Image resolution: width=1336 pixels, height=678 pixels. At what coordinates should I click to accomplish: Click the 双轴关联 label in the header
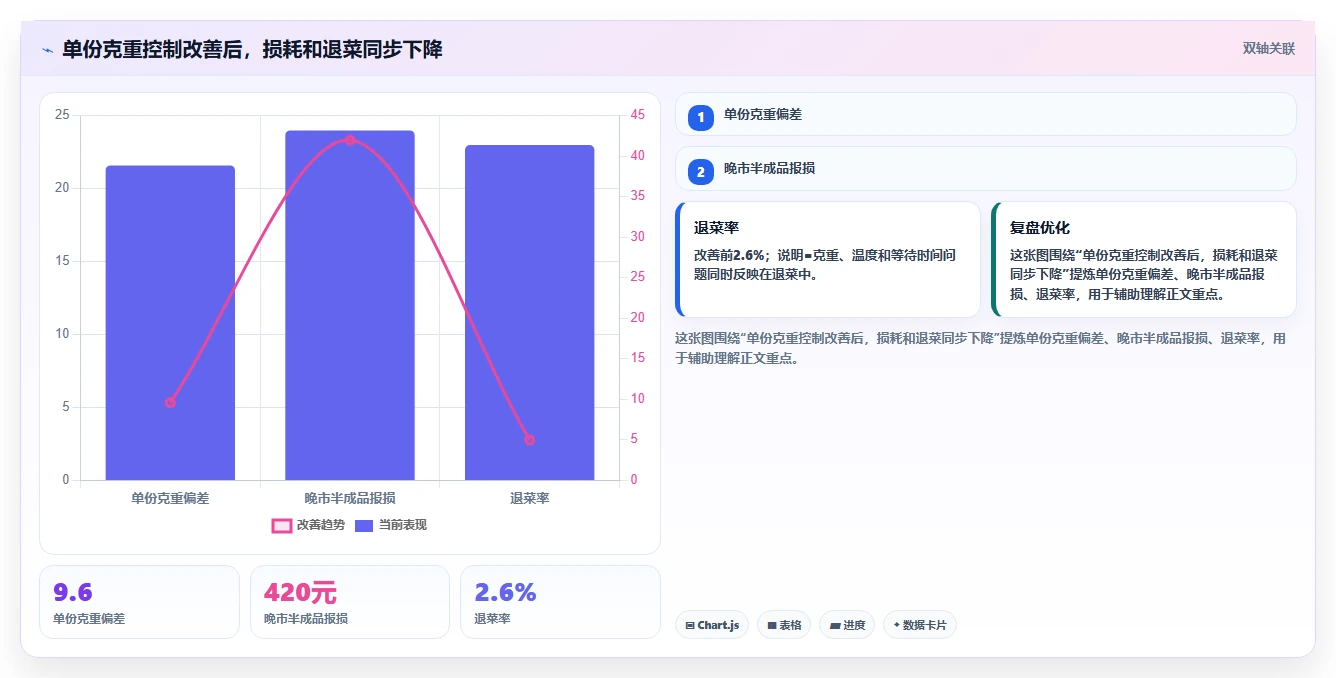coord(1268,49)
